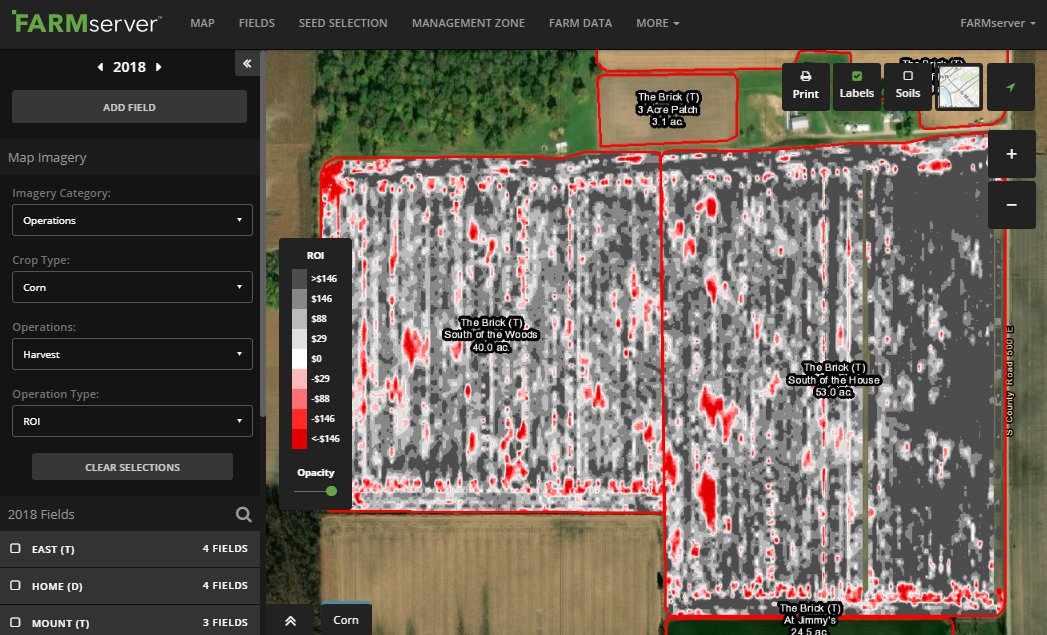
Task: Adjust the Opacity slider handle
Action: click(x=331, y=491)
